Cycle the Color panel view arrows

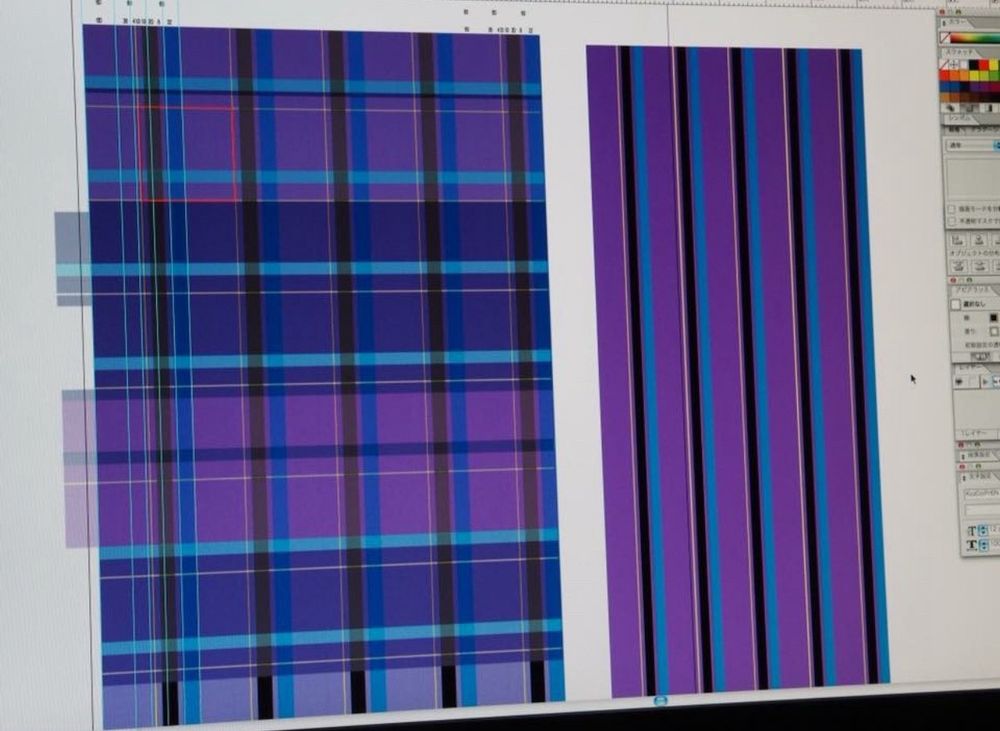pyautogui.click(x=944, y=23)
